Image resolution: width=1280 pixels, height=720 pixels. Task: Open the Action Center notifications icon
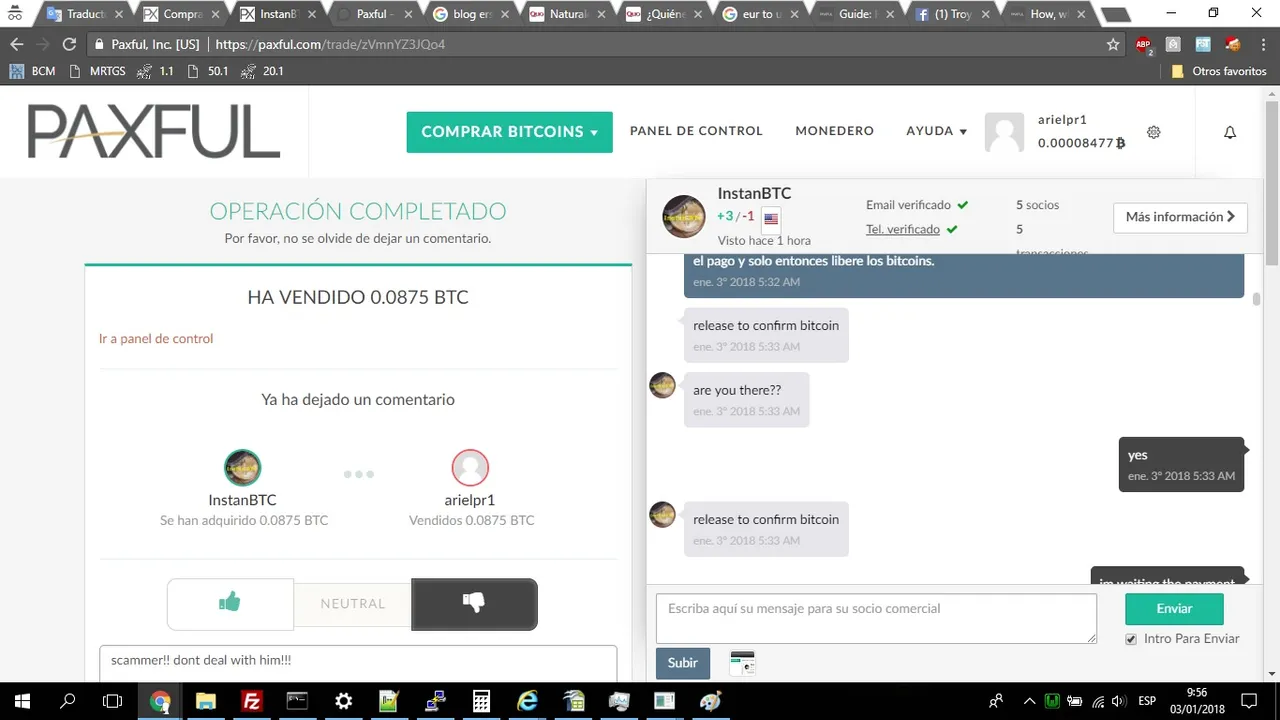(1248, 701)
